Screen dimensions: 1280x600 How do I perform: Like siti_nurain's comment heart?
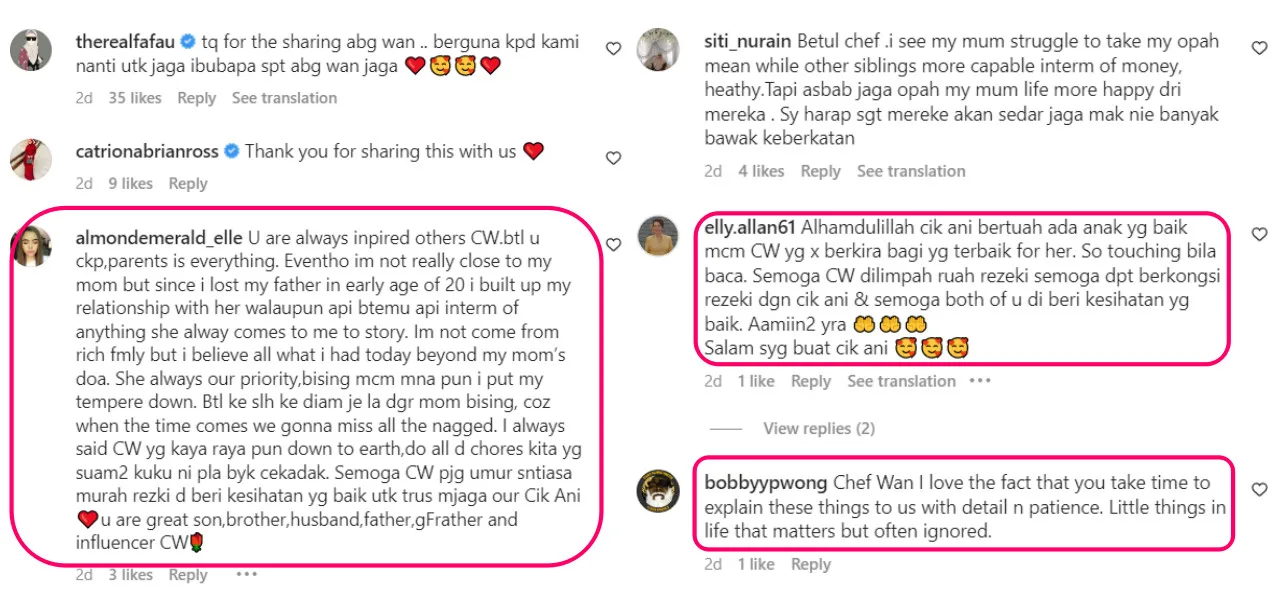1260,47
